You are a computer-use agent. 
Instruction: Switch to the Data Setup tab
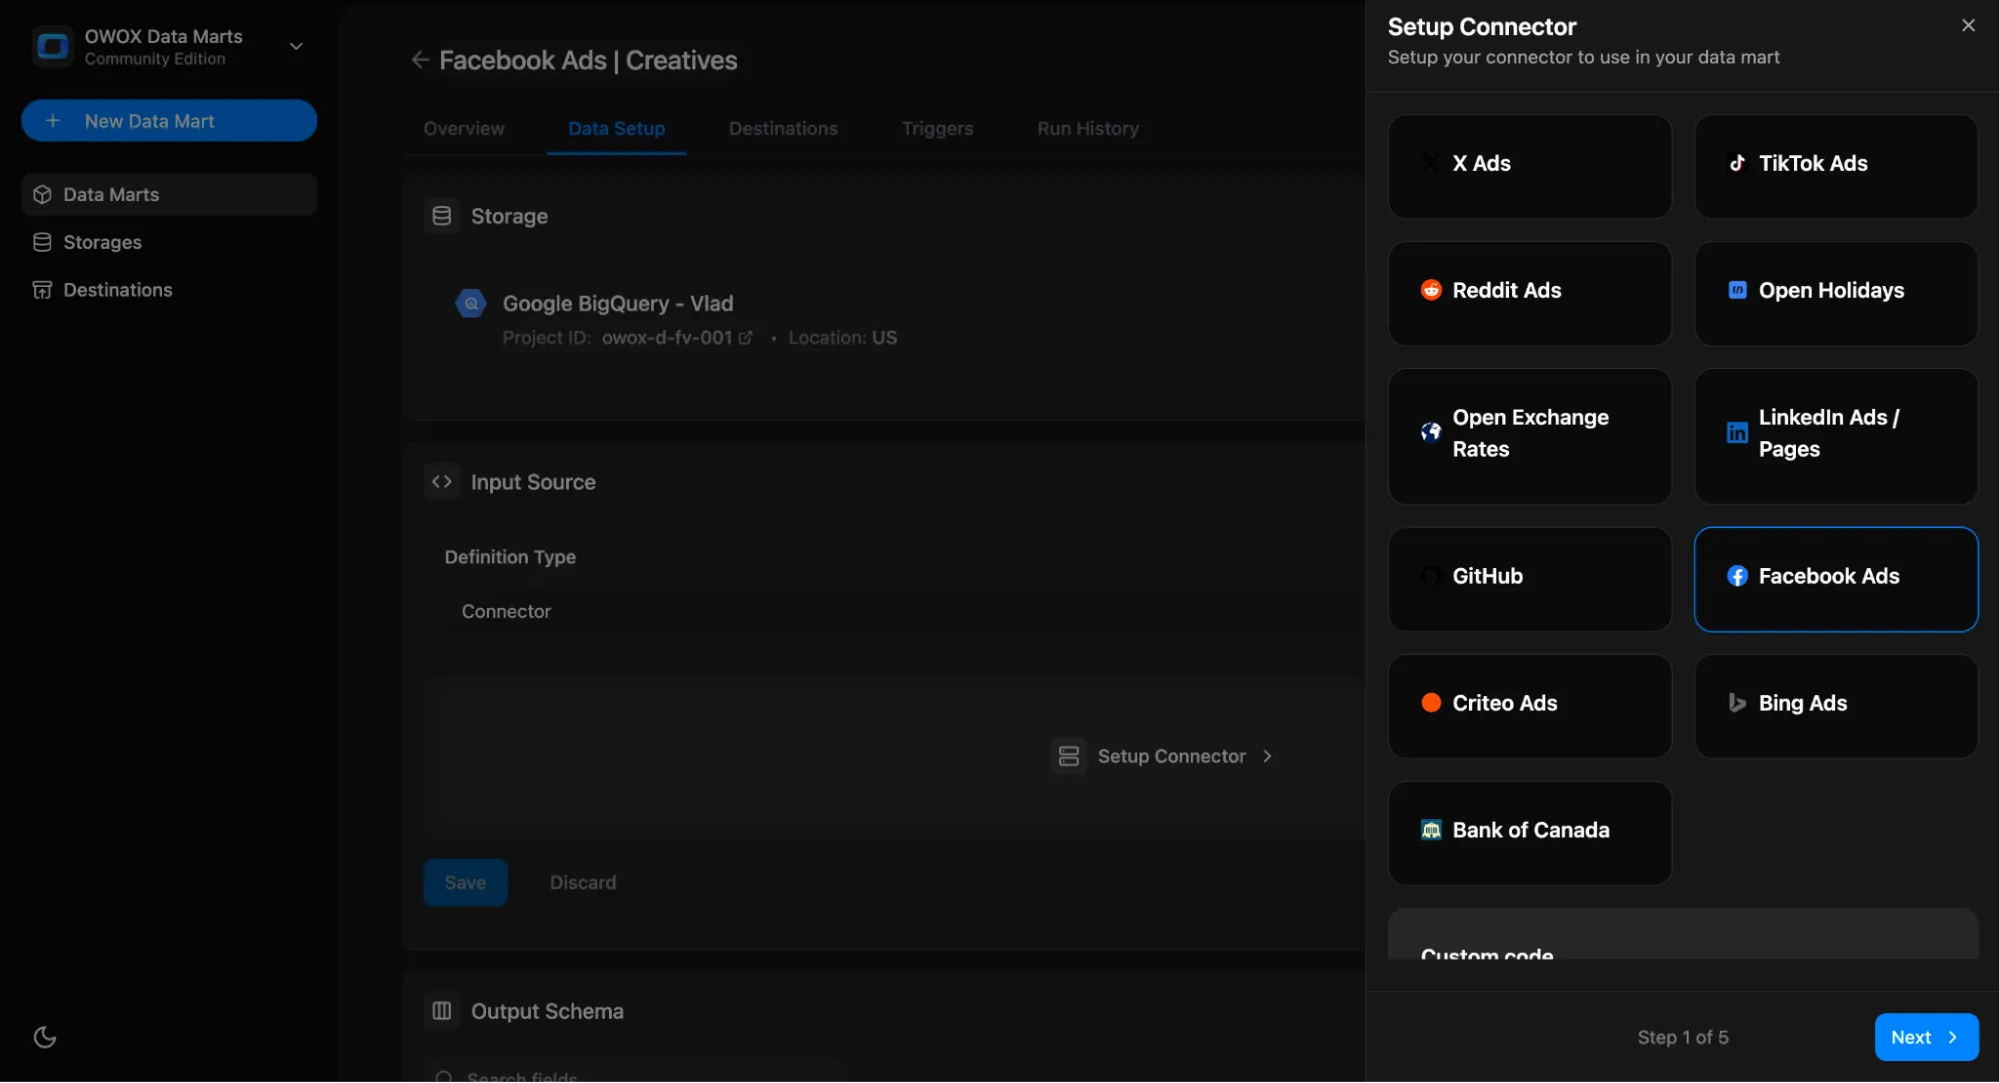click(617, 128)
